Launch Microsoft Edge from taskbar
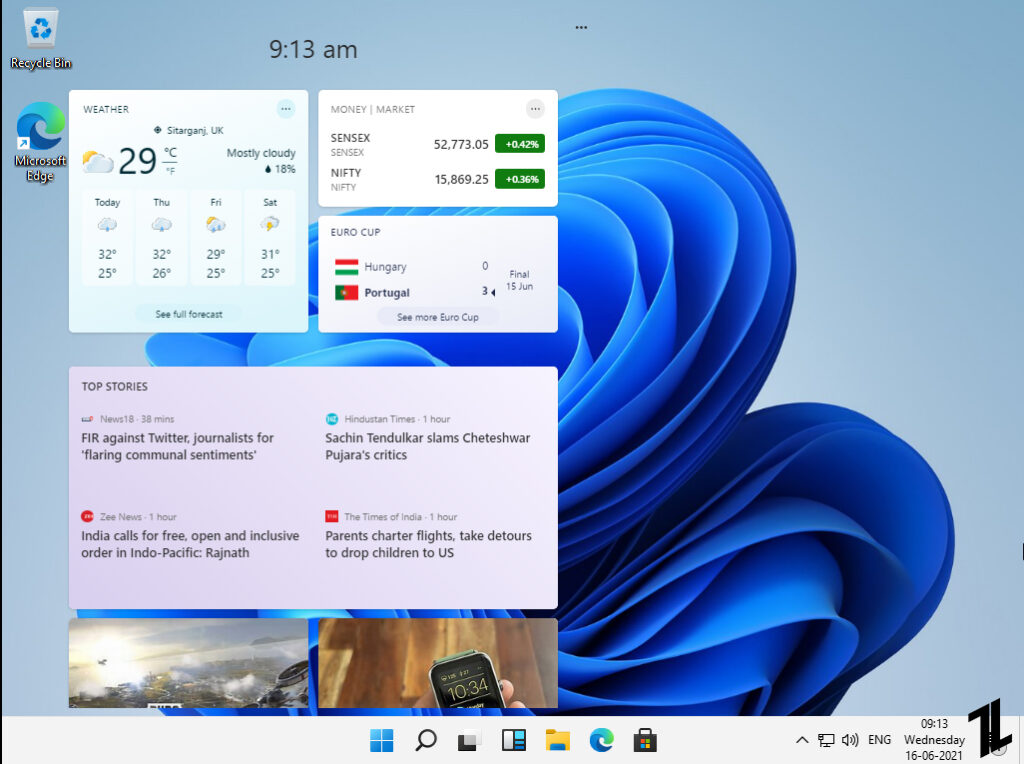Viewport: 1024px width, 764px height. coord(601,740)
